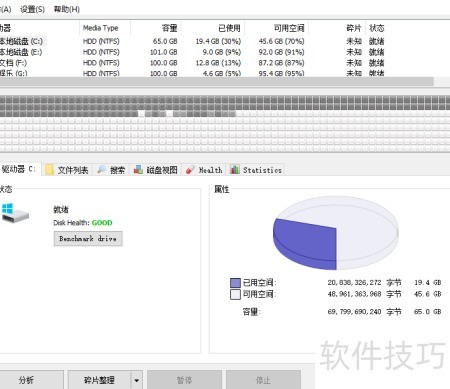
Task: Click the Statistics bar chart icon
Action: pyautogui.click(x=235, y=170)
